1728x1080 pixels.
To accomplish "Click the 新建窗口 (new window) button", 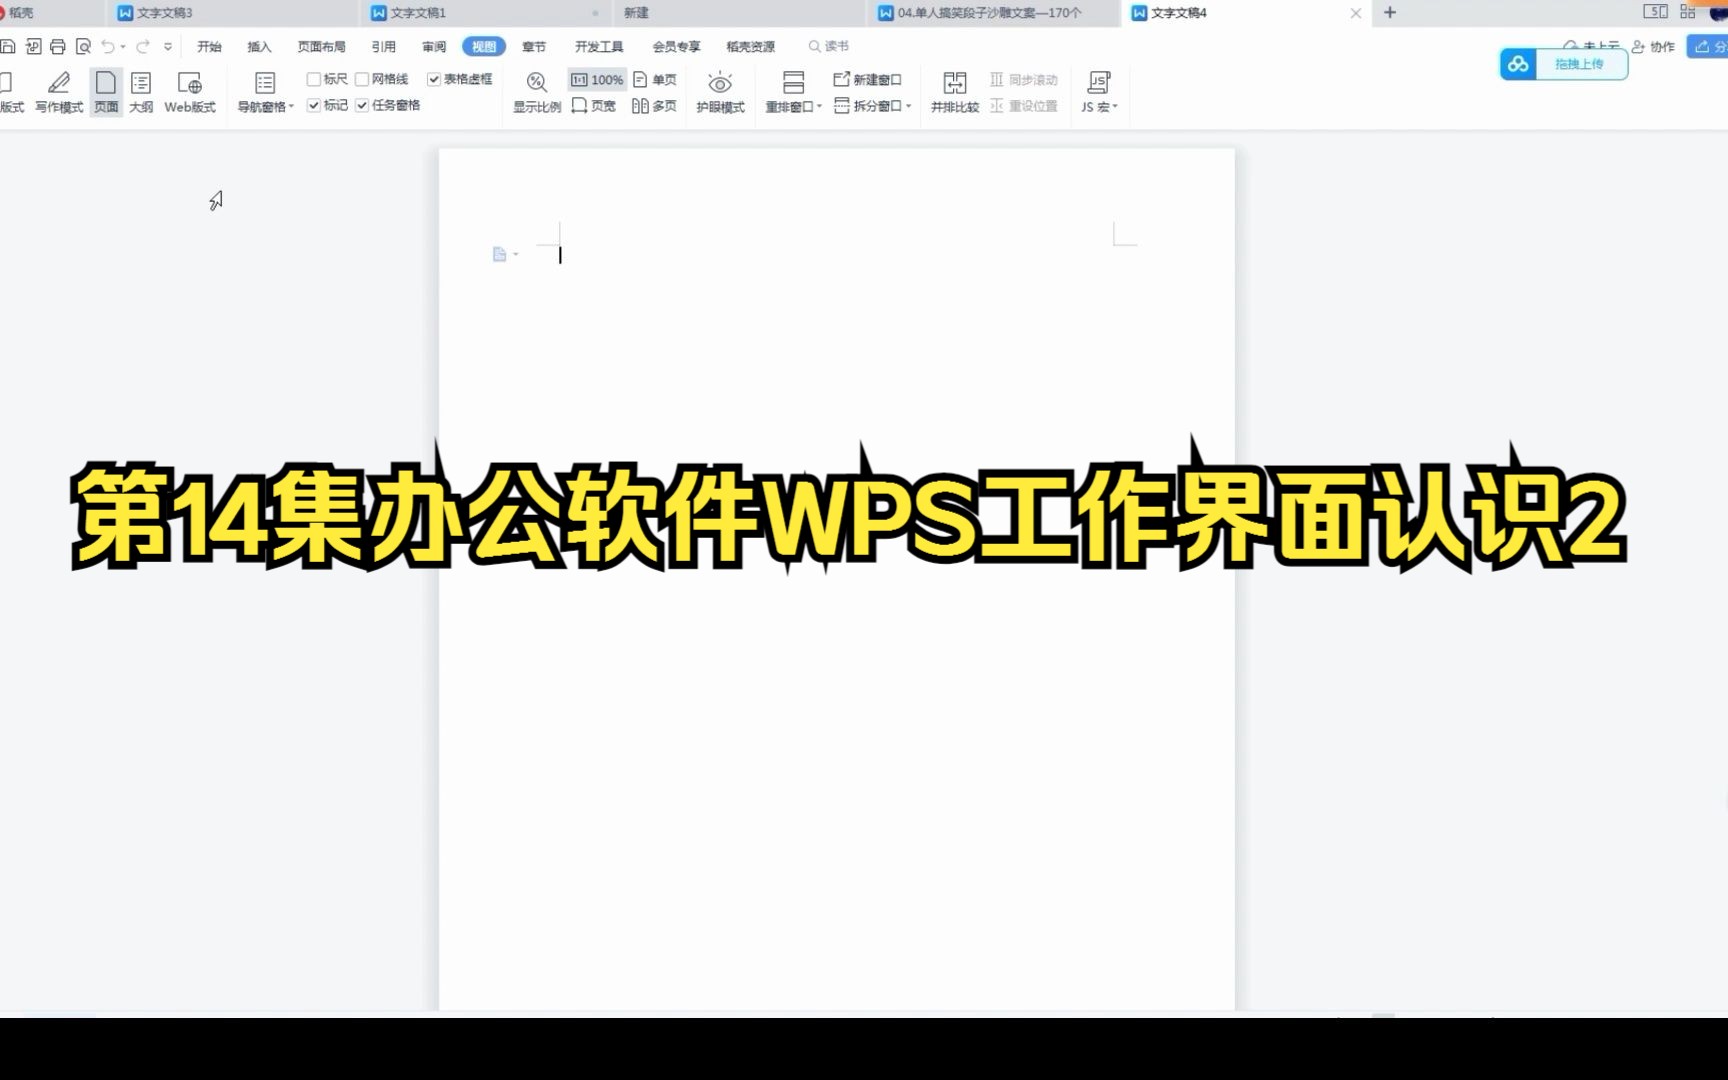I will point(868,79).
